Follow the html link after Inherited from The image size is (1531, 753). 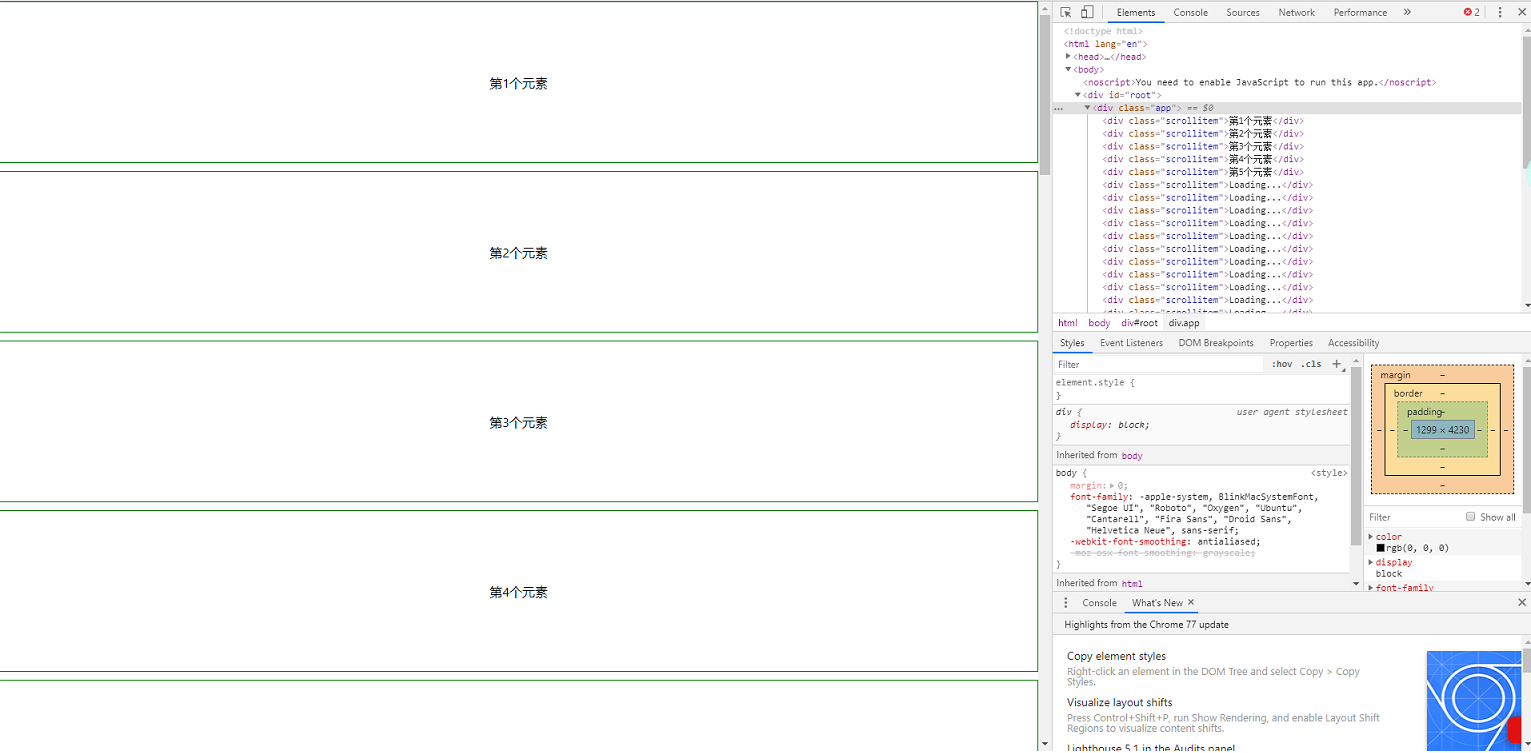point(1132,583)
